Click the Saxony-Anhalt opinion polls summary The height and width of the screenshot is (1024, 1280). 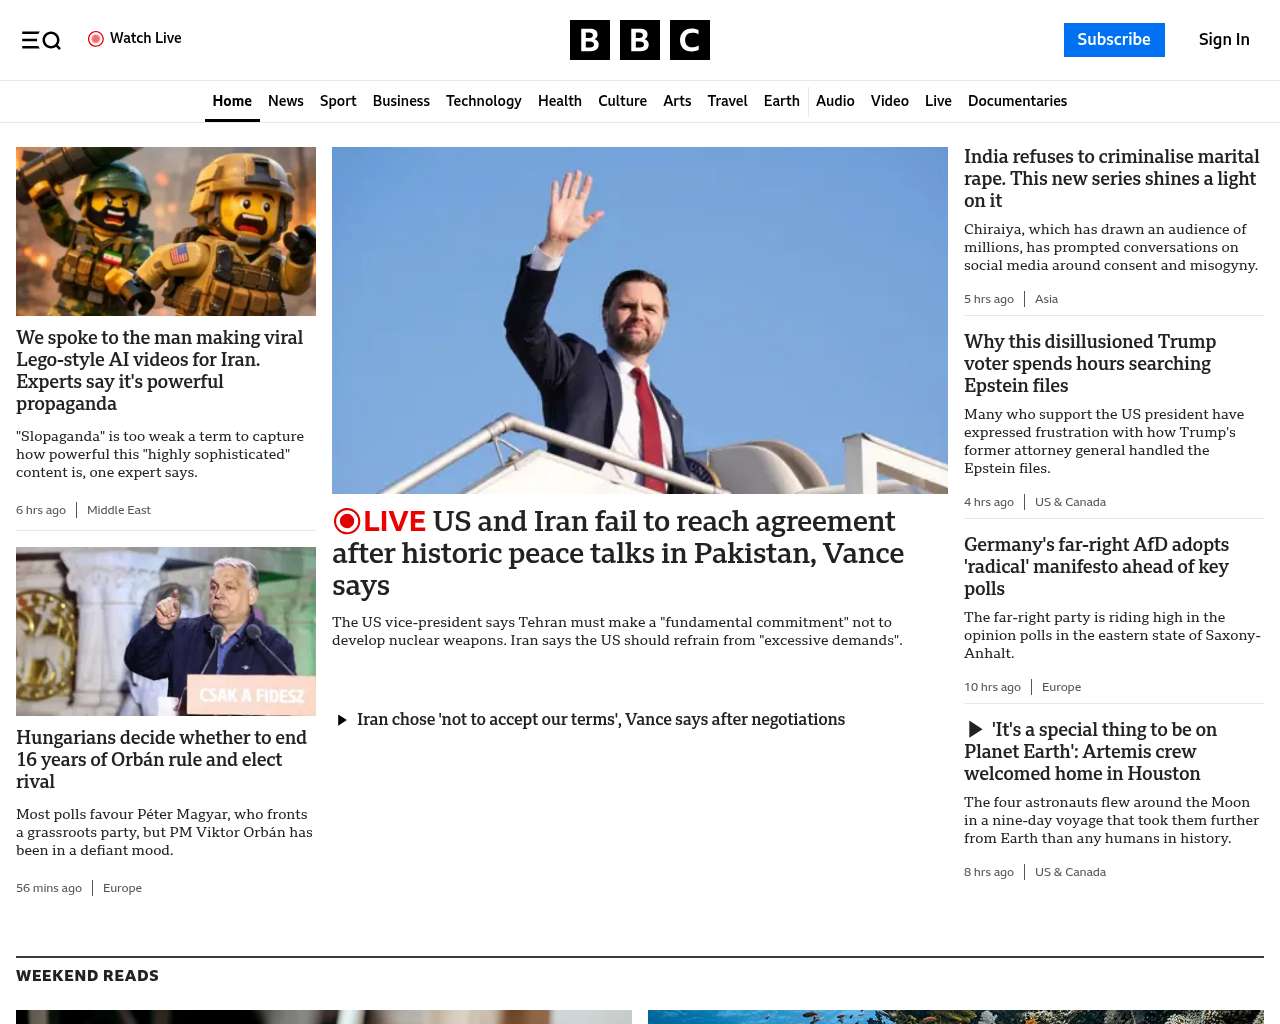click(x=1112, y=636)
